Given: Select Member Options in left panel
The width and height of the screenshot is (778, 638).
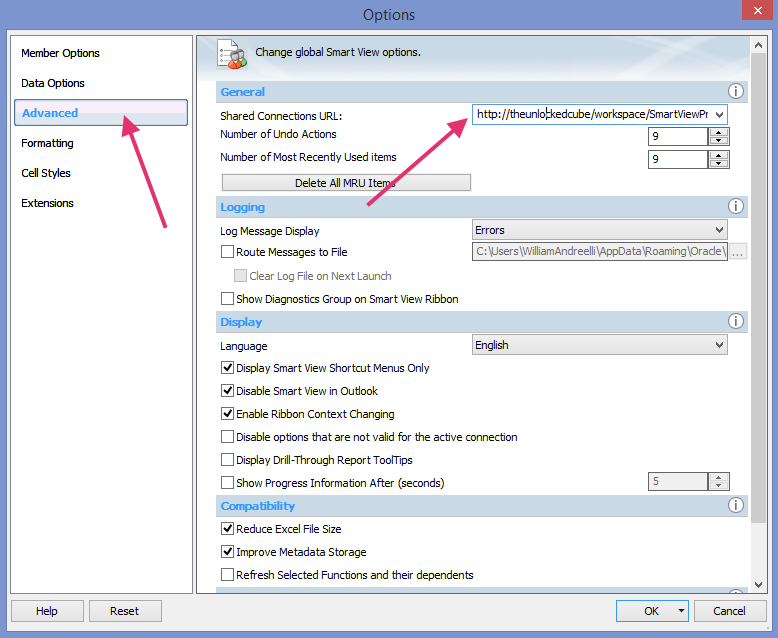Looking at the screenshot, I should click(60, 53).
